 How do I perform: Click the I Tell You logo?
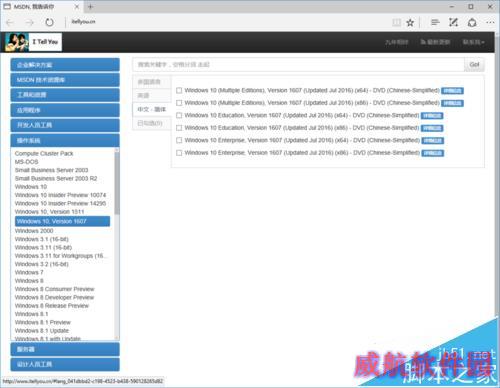click(x=33, y=42)
